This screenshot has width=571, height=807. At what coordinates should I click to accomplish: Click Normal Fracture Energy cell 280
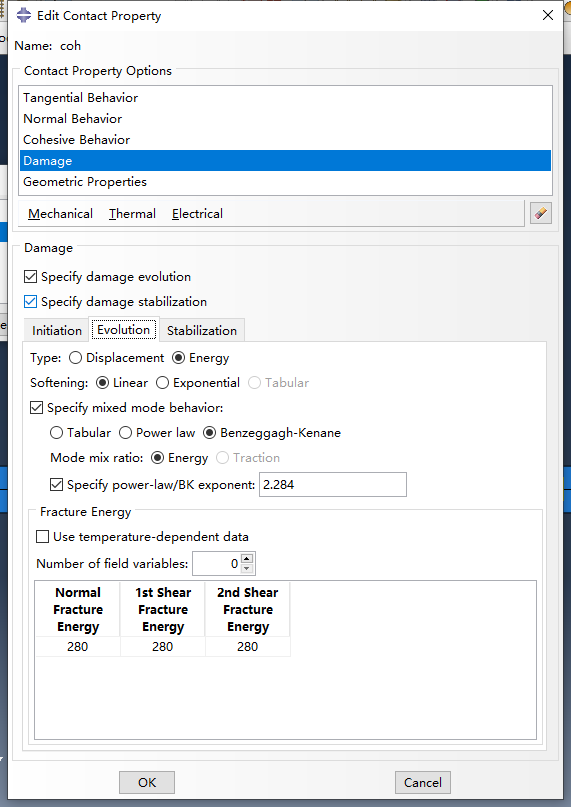pyautogui.click(x=78, y=646)
